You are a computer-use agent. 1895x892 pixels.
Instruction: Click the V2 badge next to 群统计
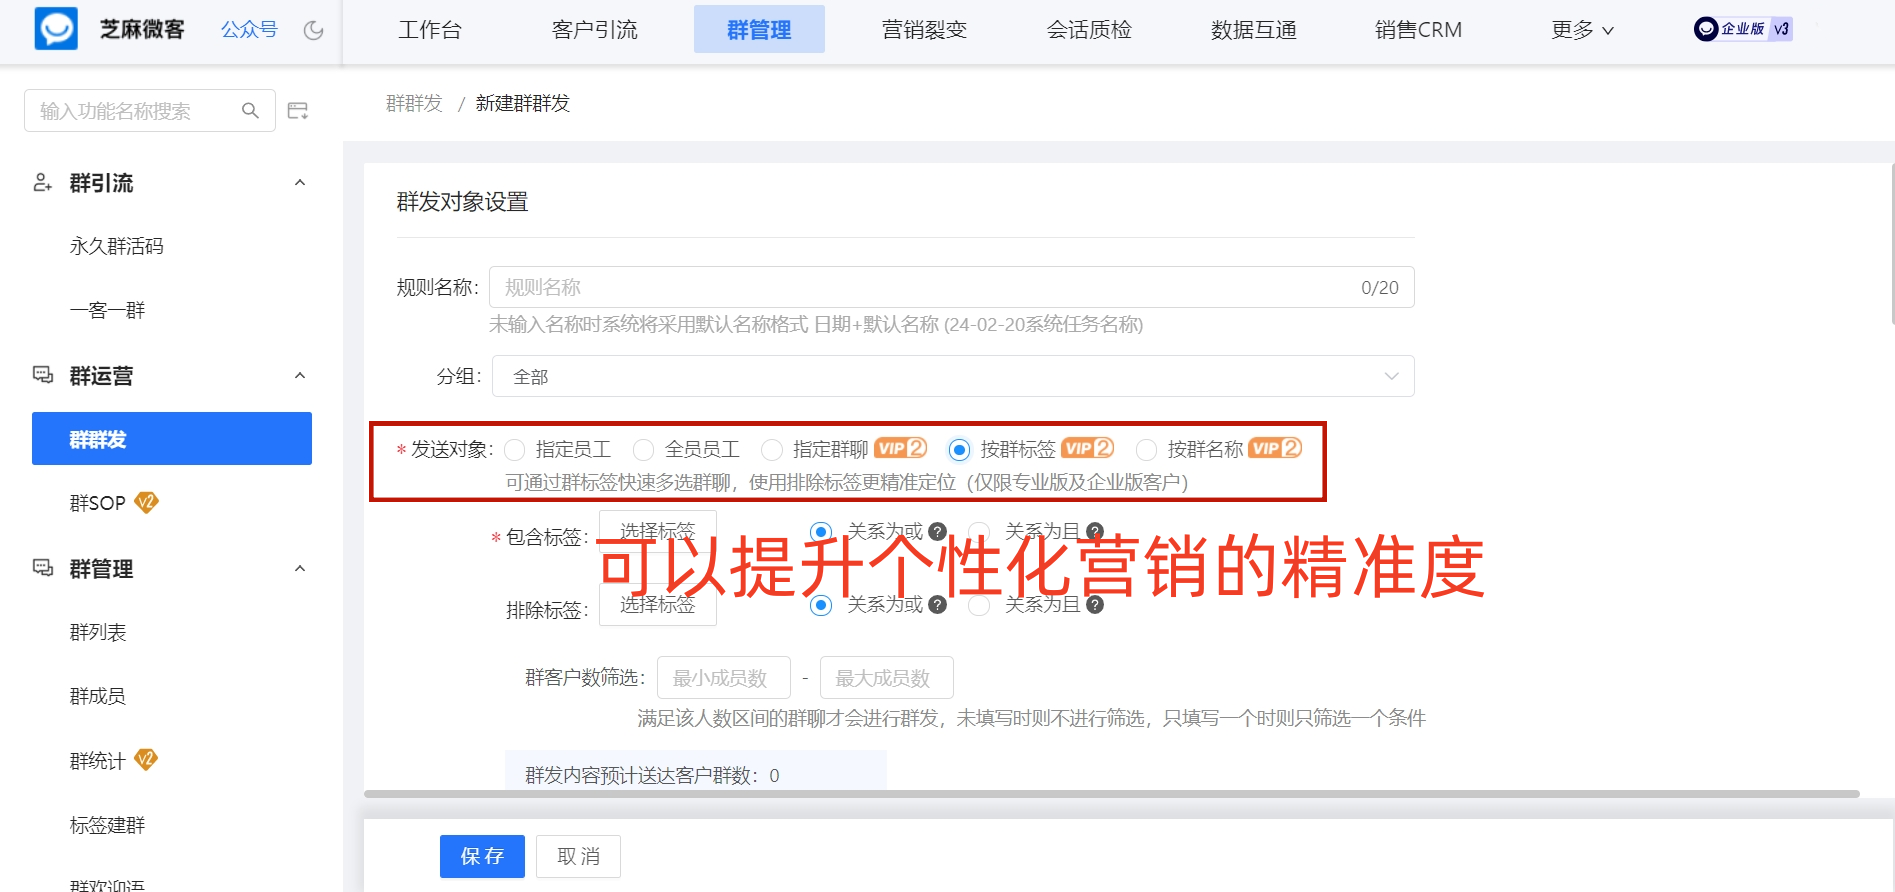[146, 759]
